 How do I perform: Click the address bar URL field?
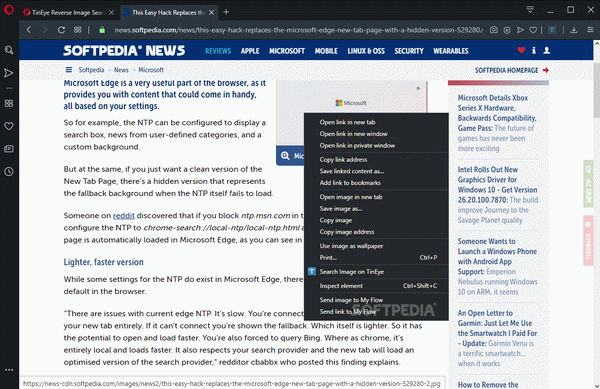298,30
